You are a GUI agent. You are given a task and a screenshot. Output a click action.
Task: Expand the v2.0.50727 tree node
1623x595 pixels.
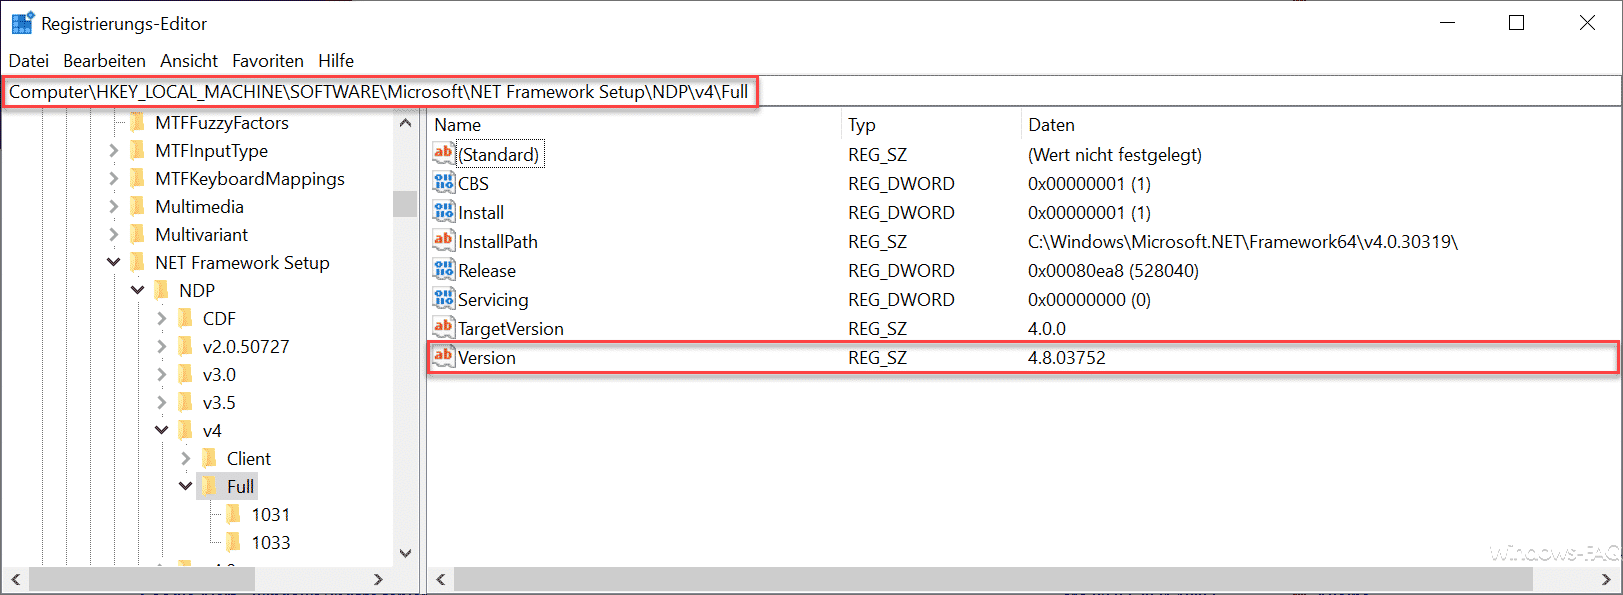tap(162, 347)
